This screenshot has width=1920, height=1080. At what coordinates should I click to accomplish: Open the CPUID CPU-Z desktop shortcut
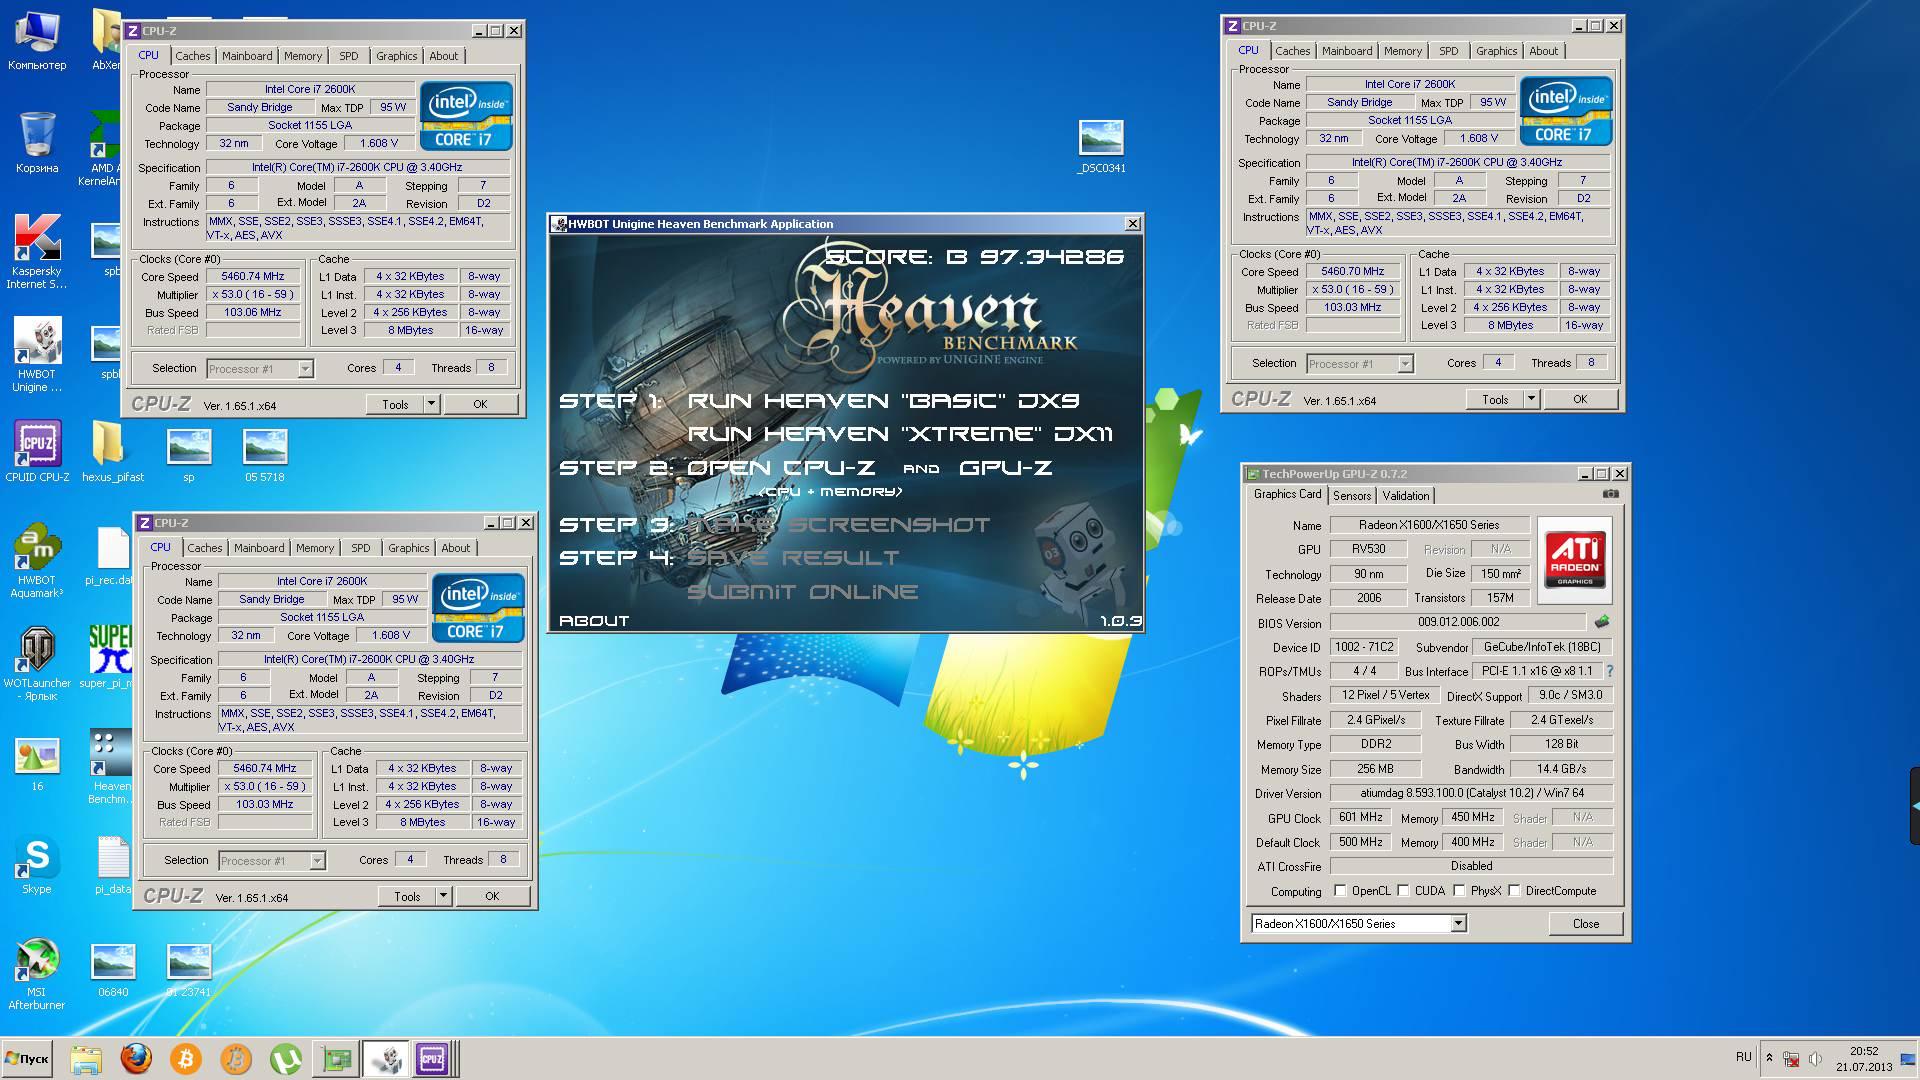pyautogui.click(x=37, y=452)
